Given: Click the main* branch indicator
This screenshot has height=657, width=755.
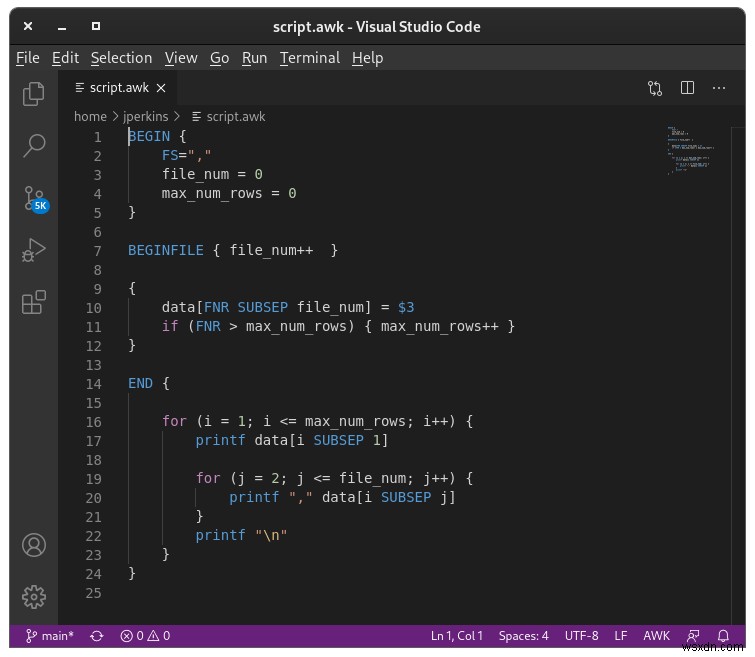Looking at the screenshot, I should [50, 636].
